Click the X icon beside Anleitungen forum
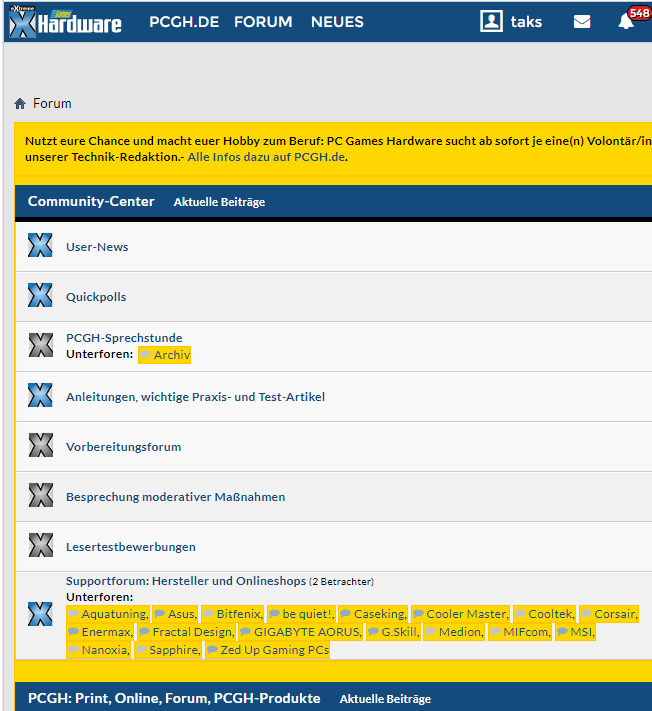The height and width of the screenshot is (711, 652). pos(40,395)
